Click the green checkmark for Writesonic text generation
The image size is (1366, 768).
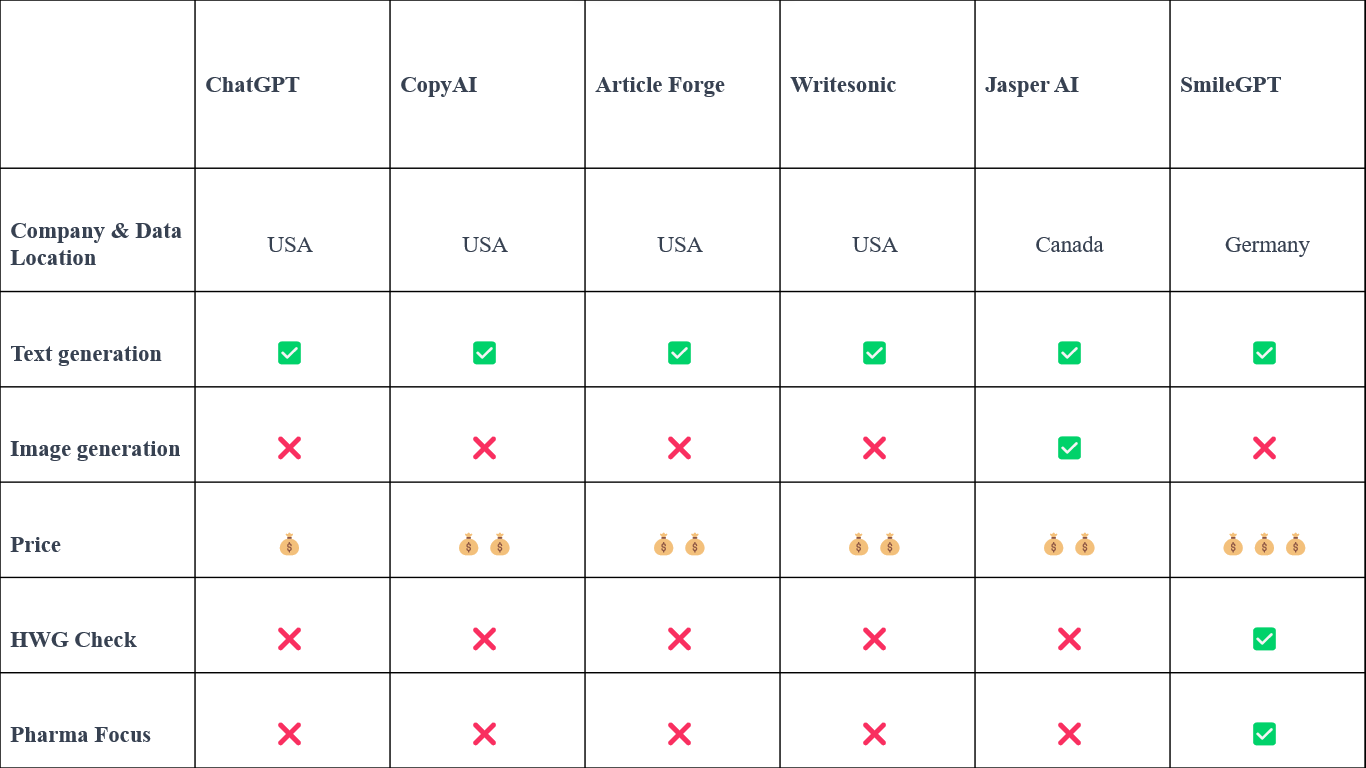click(x=874, y=353)
